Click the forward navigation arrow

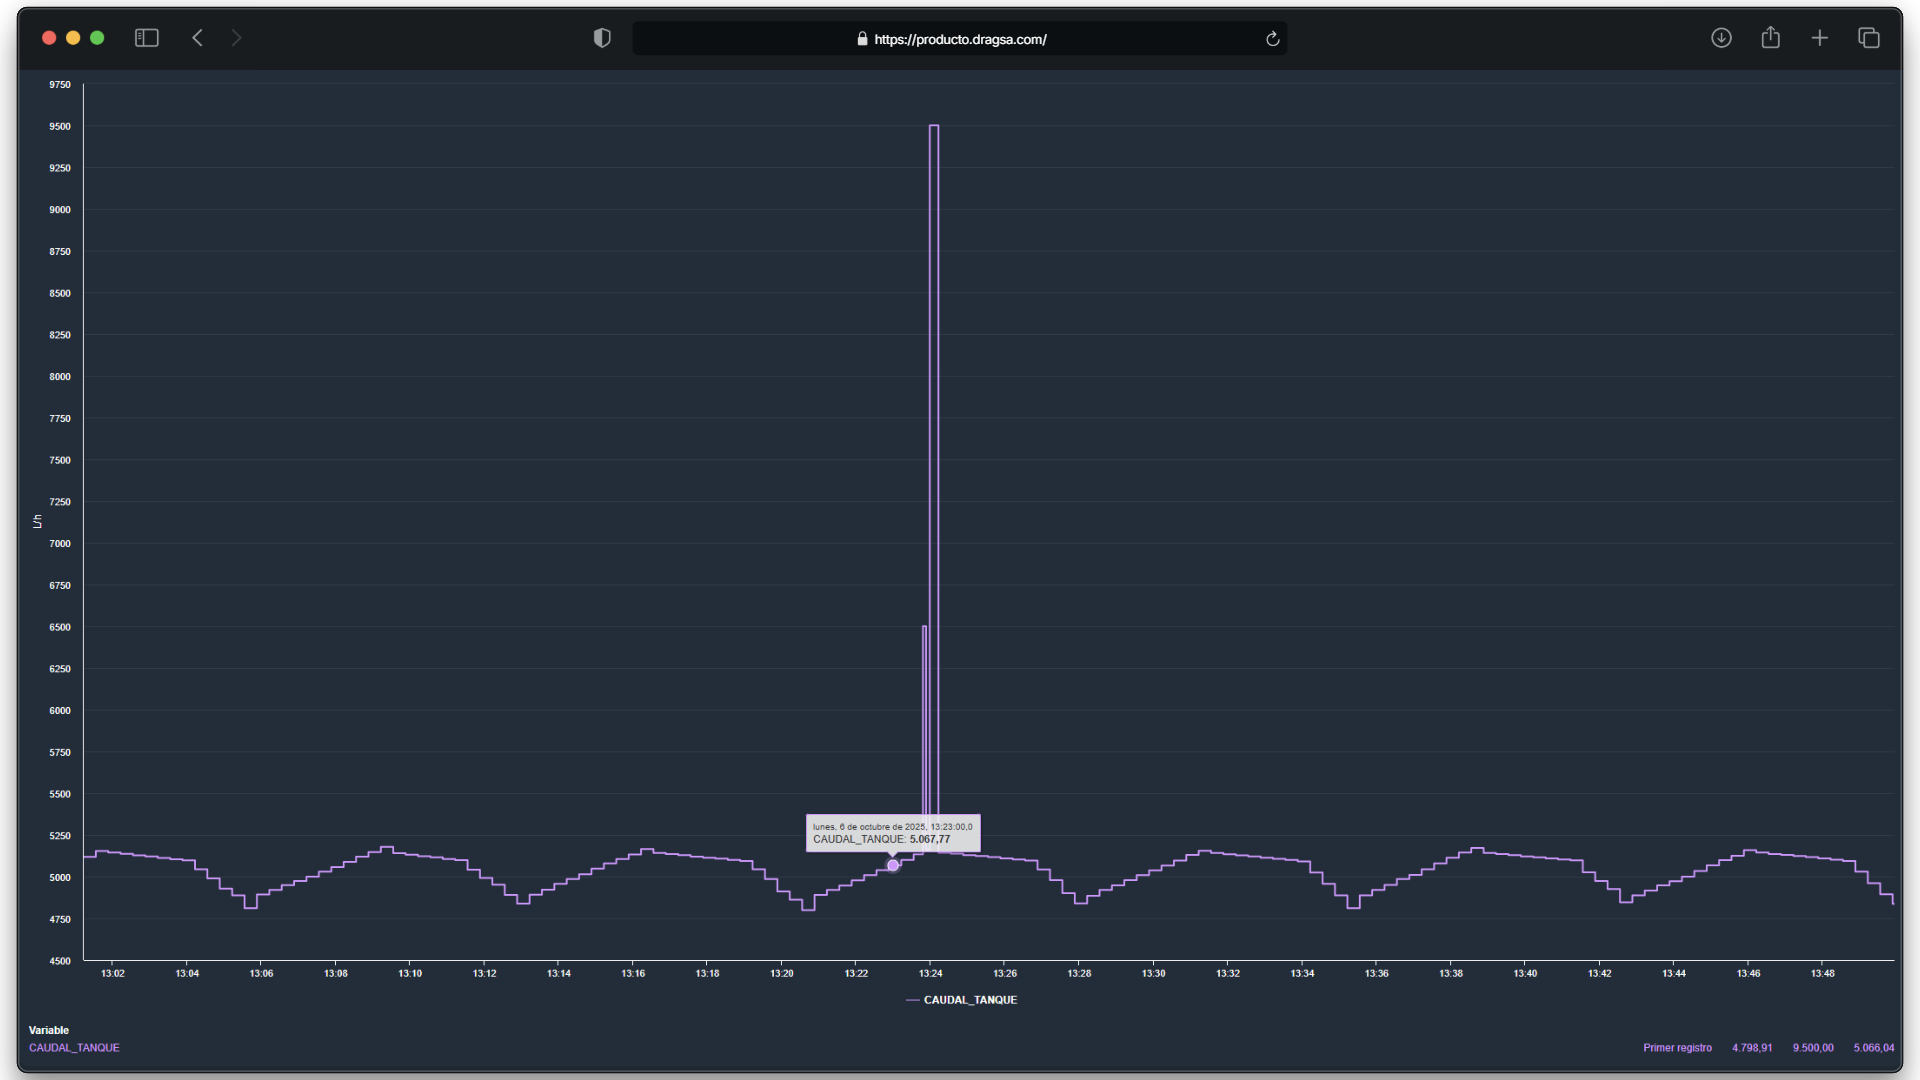point(236,38)
